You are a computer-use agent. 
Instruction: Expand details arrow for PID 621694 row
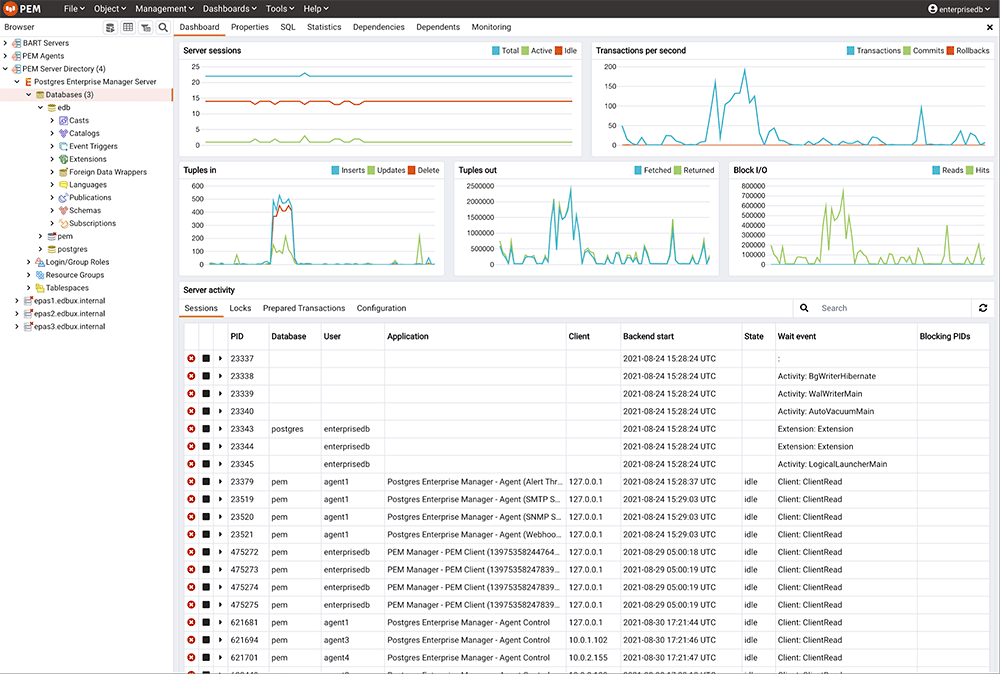click(220, 640)
